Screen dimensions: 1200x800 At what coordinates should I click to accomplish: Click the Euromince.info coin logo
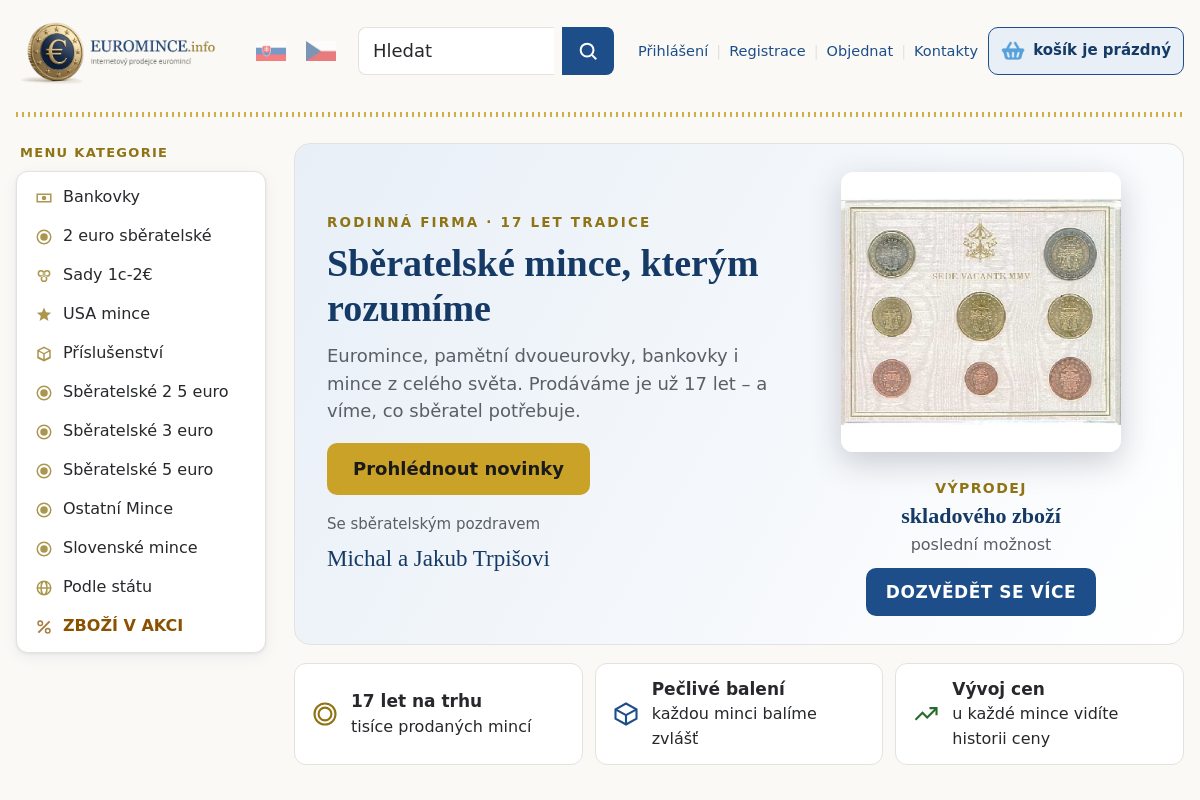click(x=118, y=52)
